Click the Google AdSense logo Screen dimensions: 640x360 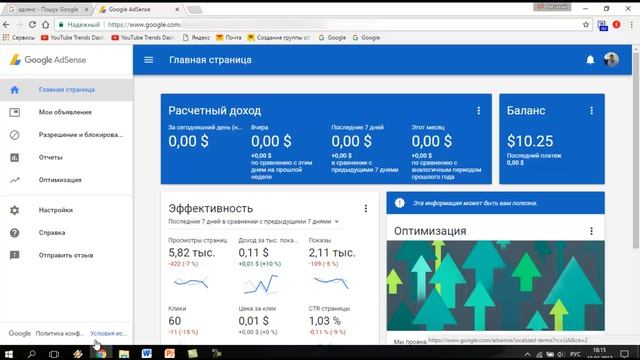pyautogui.click(x=48, y=60)
